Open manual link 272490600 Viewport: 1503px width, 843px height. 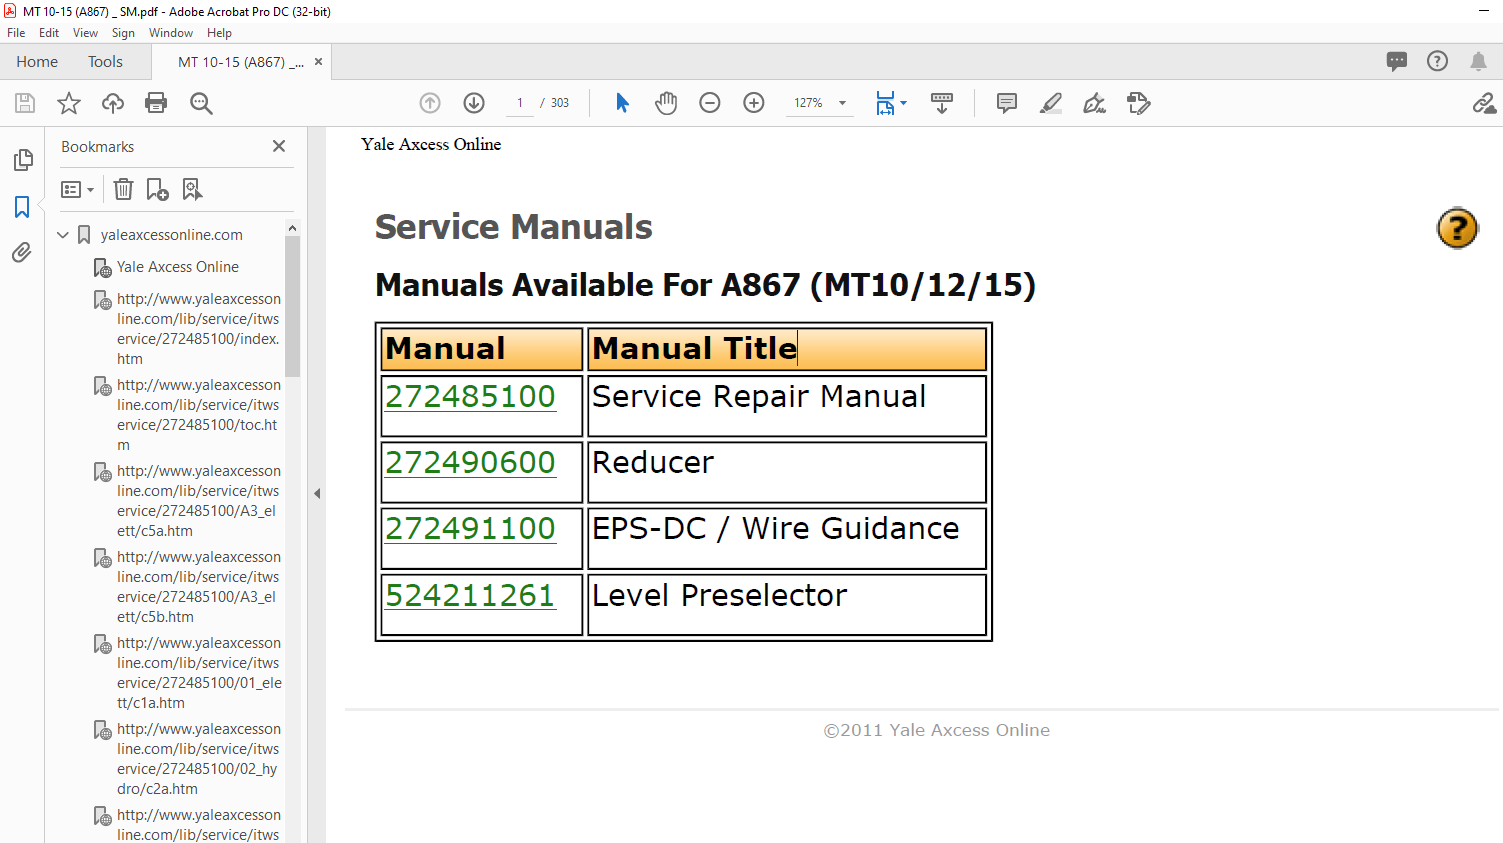click(x=470, y=463)
